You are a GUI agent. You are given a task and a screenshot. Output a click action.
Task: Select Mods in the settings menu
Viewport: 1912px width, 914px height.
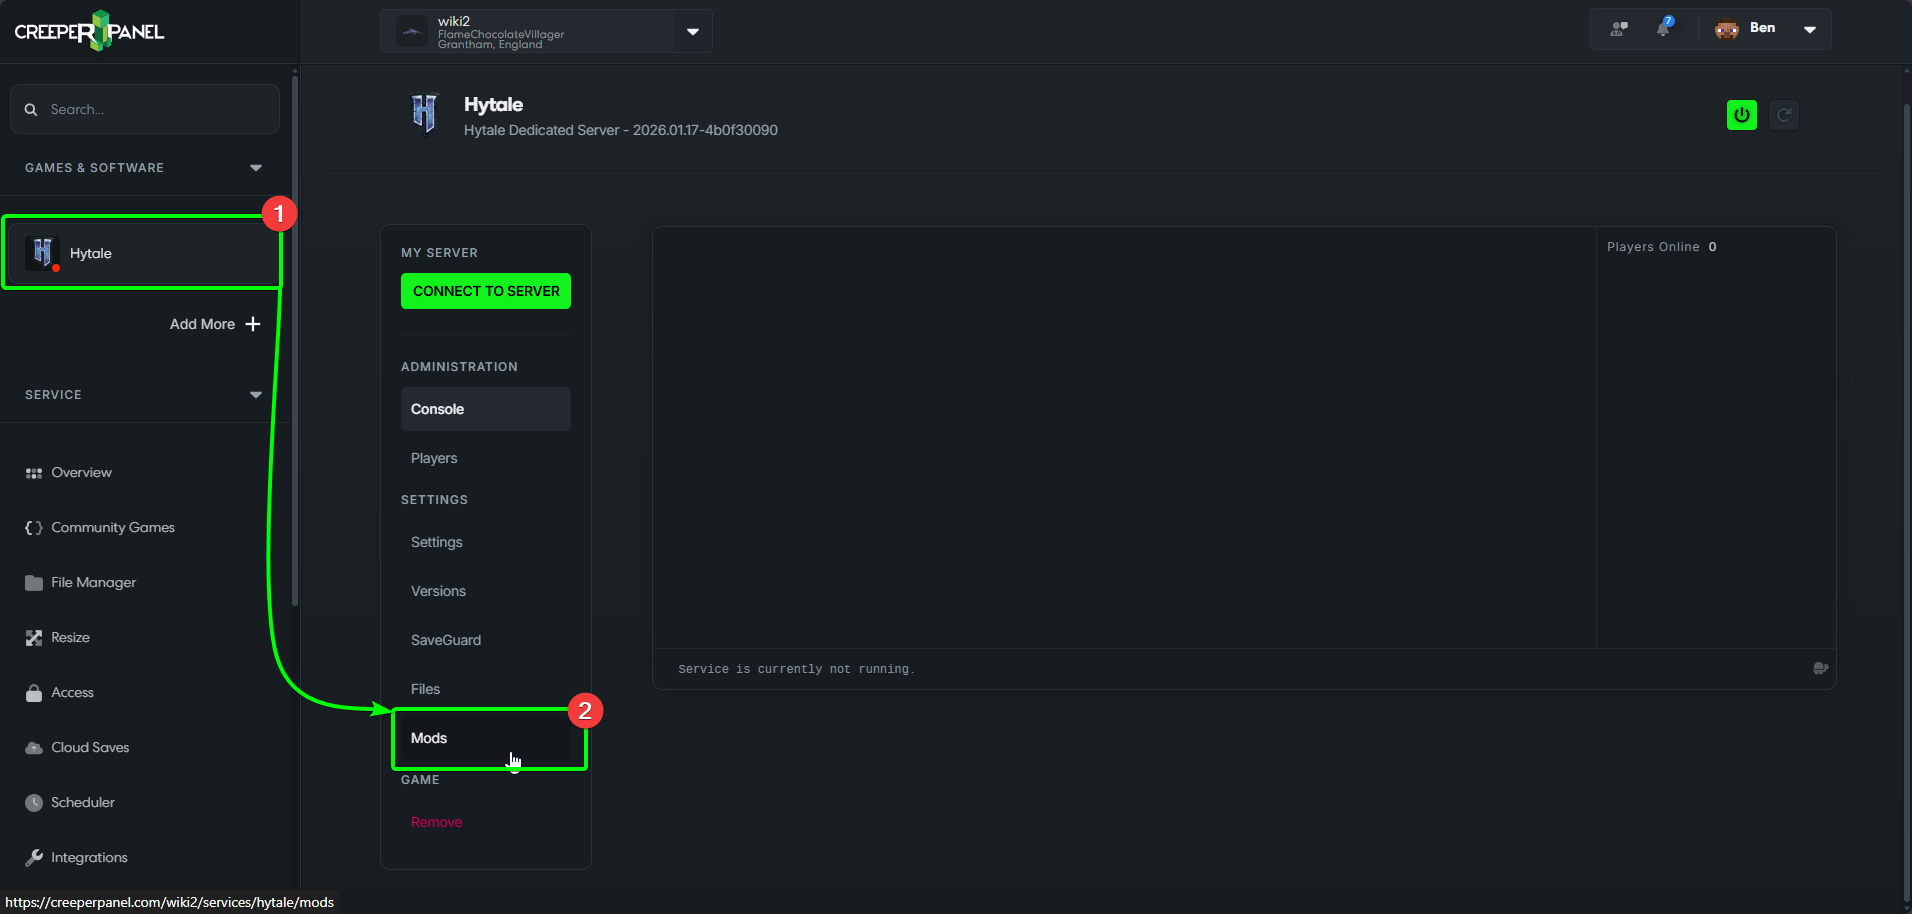430,739
